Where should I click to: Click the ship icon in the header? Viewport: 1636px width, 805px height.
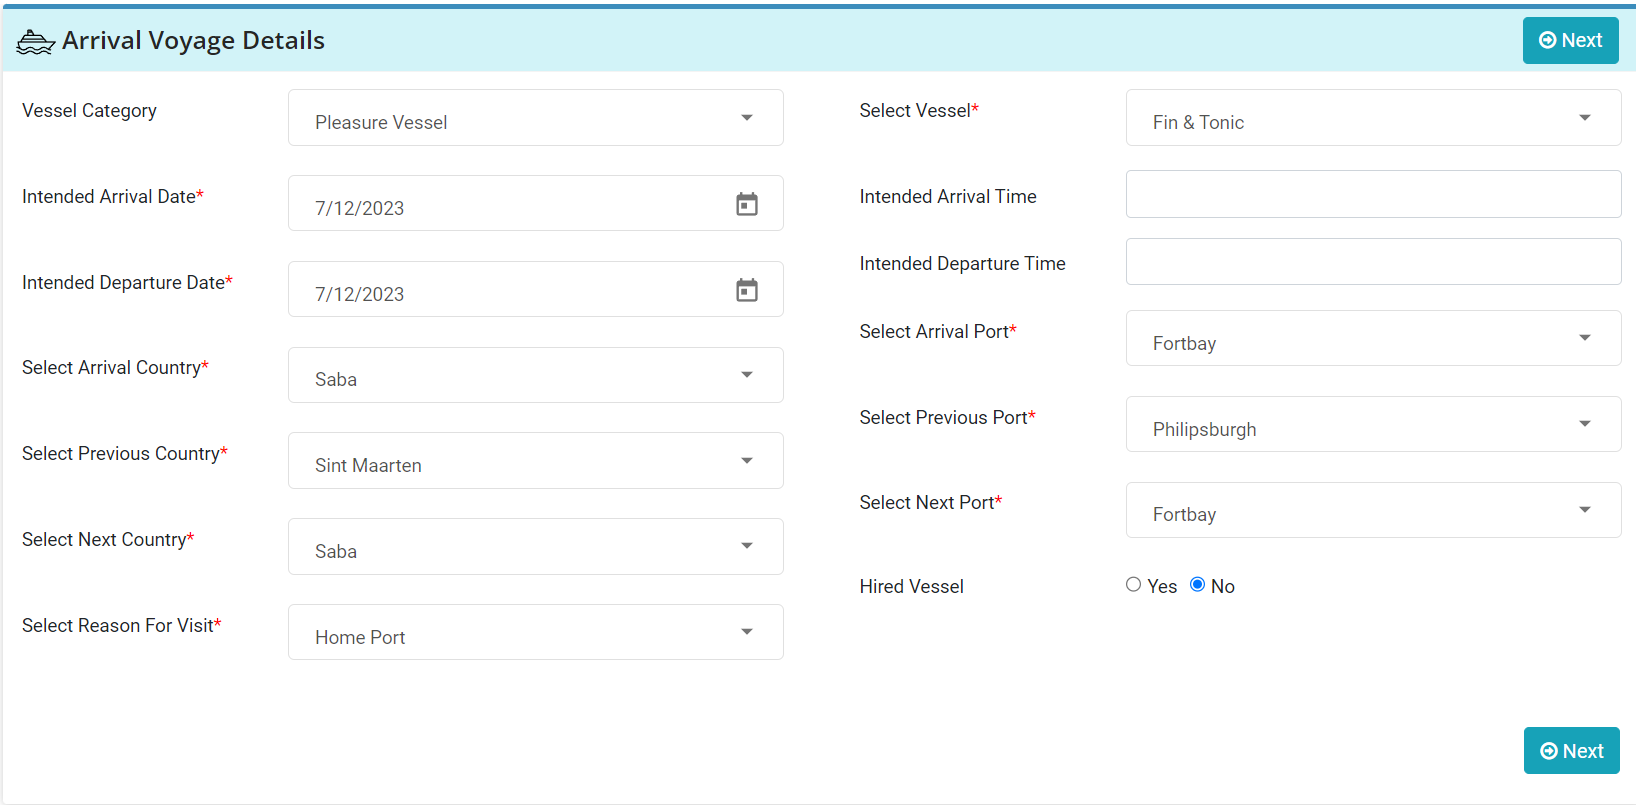pos(34,40)
